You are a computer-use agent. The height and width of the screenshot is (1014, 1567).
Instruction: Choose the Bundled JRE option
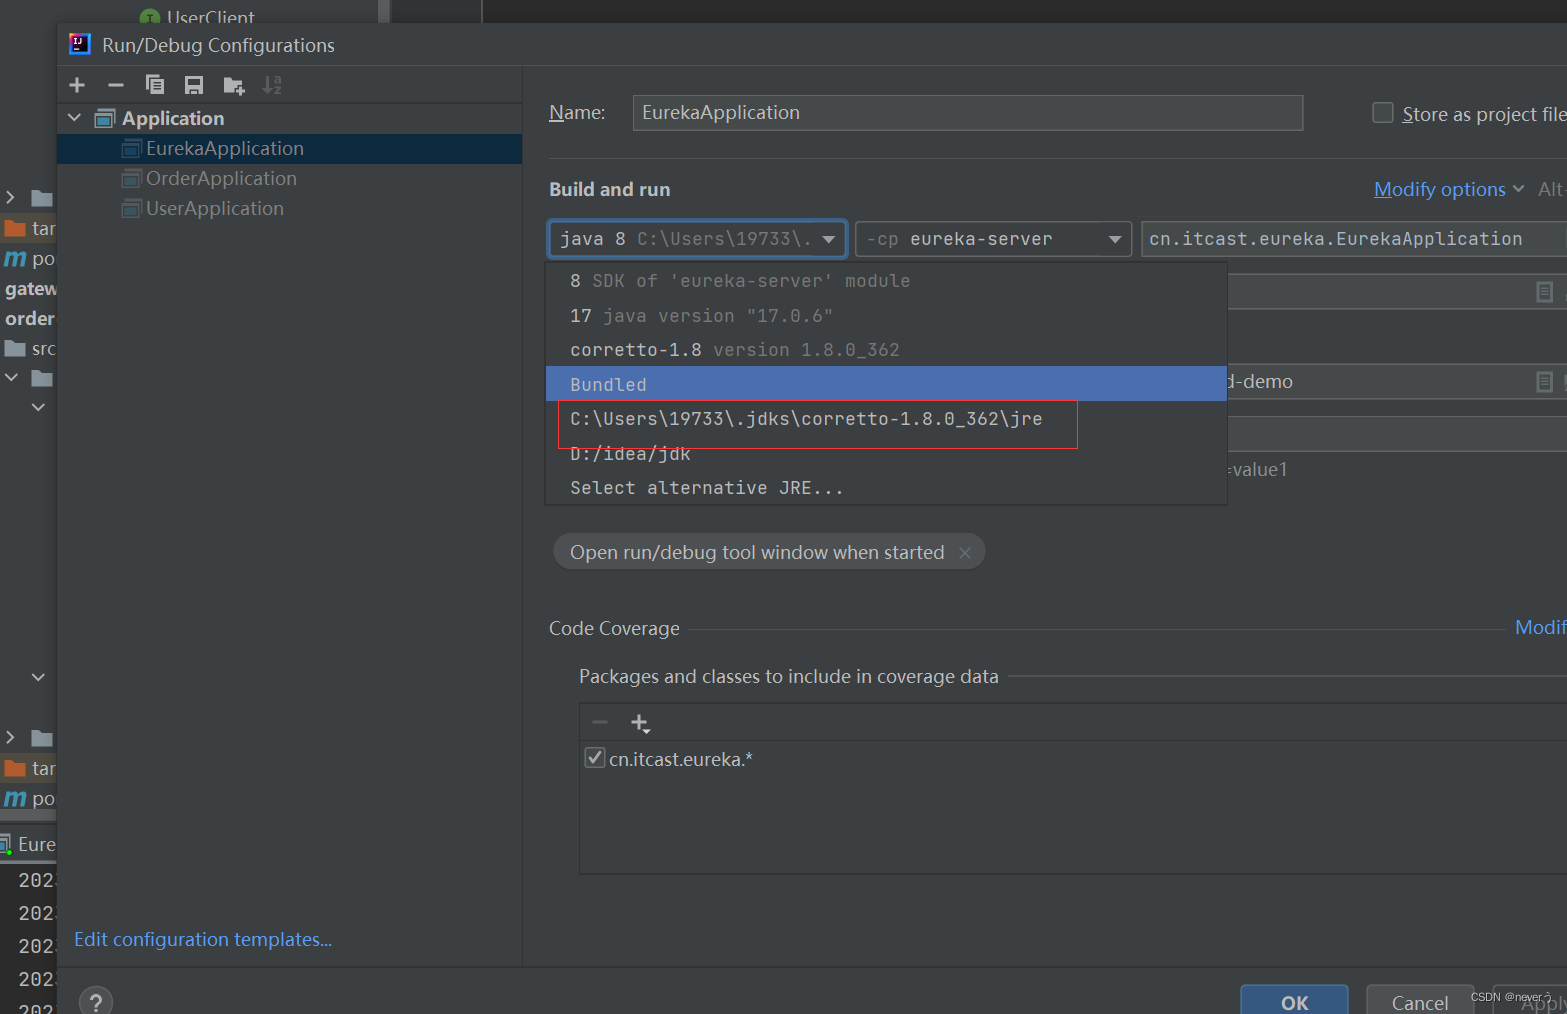point(886,384)
